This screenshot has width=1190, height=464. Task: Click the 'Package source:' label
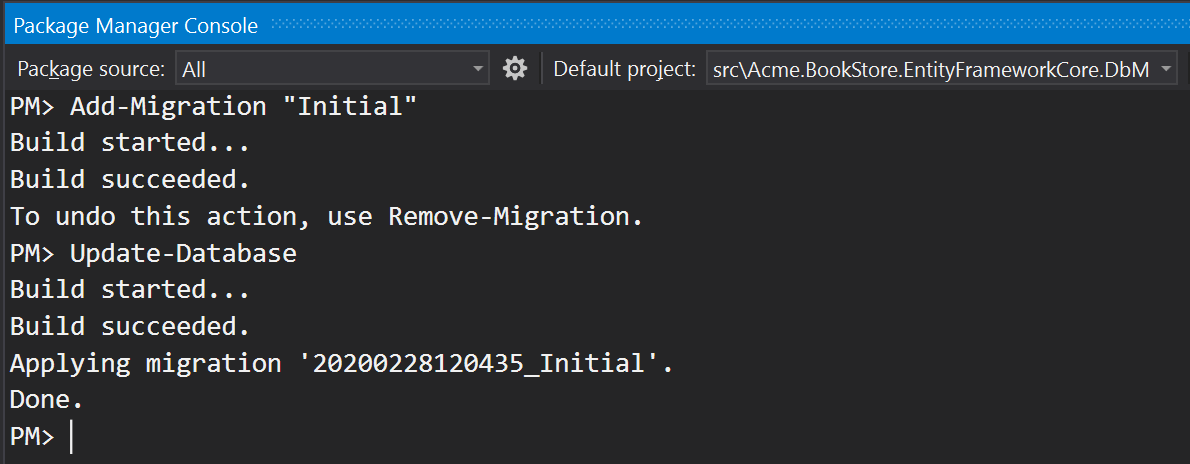coord(91,69)
